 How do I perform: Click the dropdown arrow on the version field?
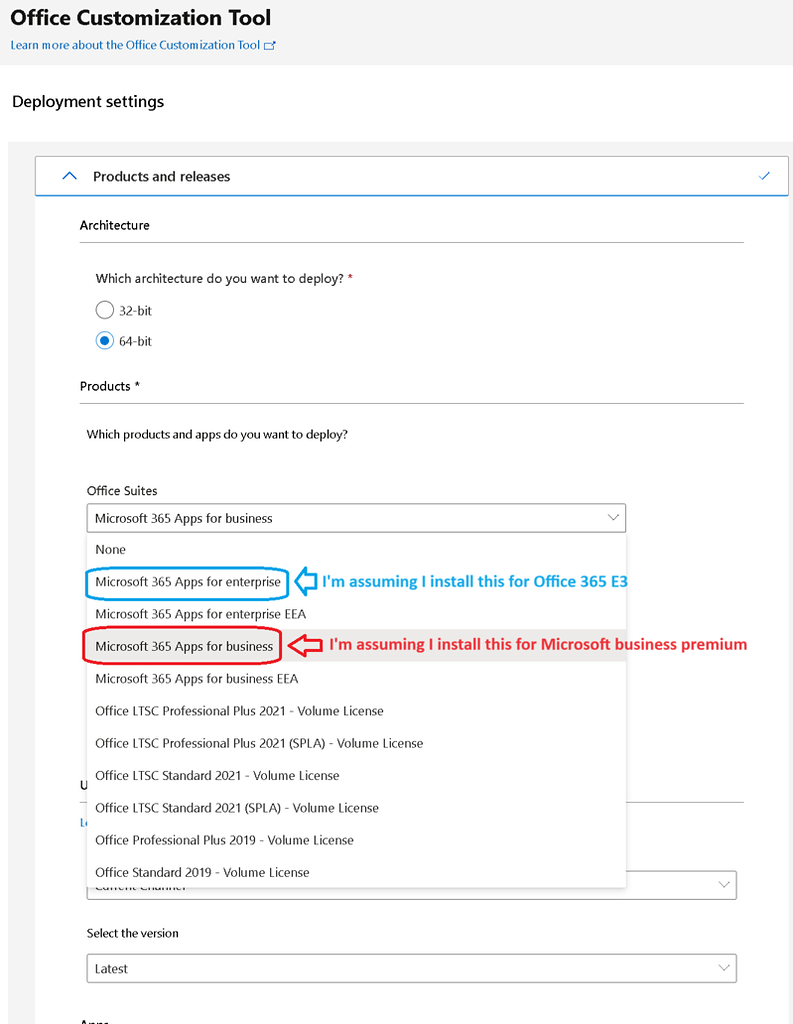pos(722,968)
